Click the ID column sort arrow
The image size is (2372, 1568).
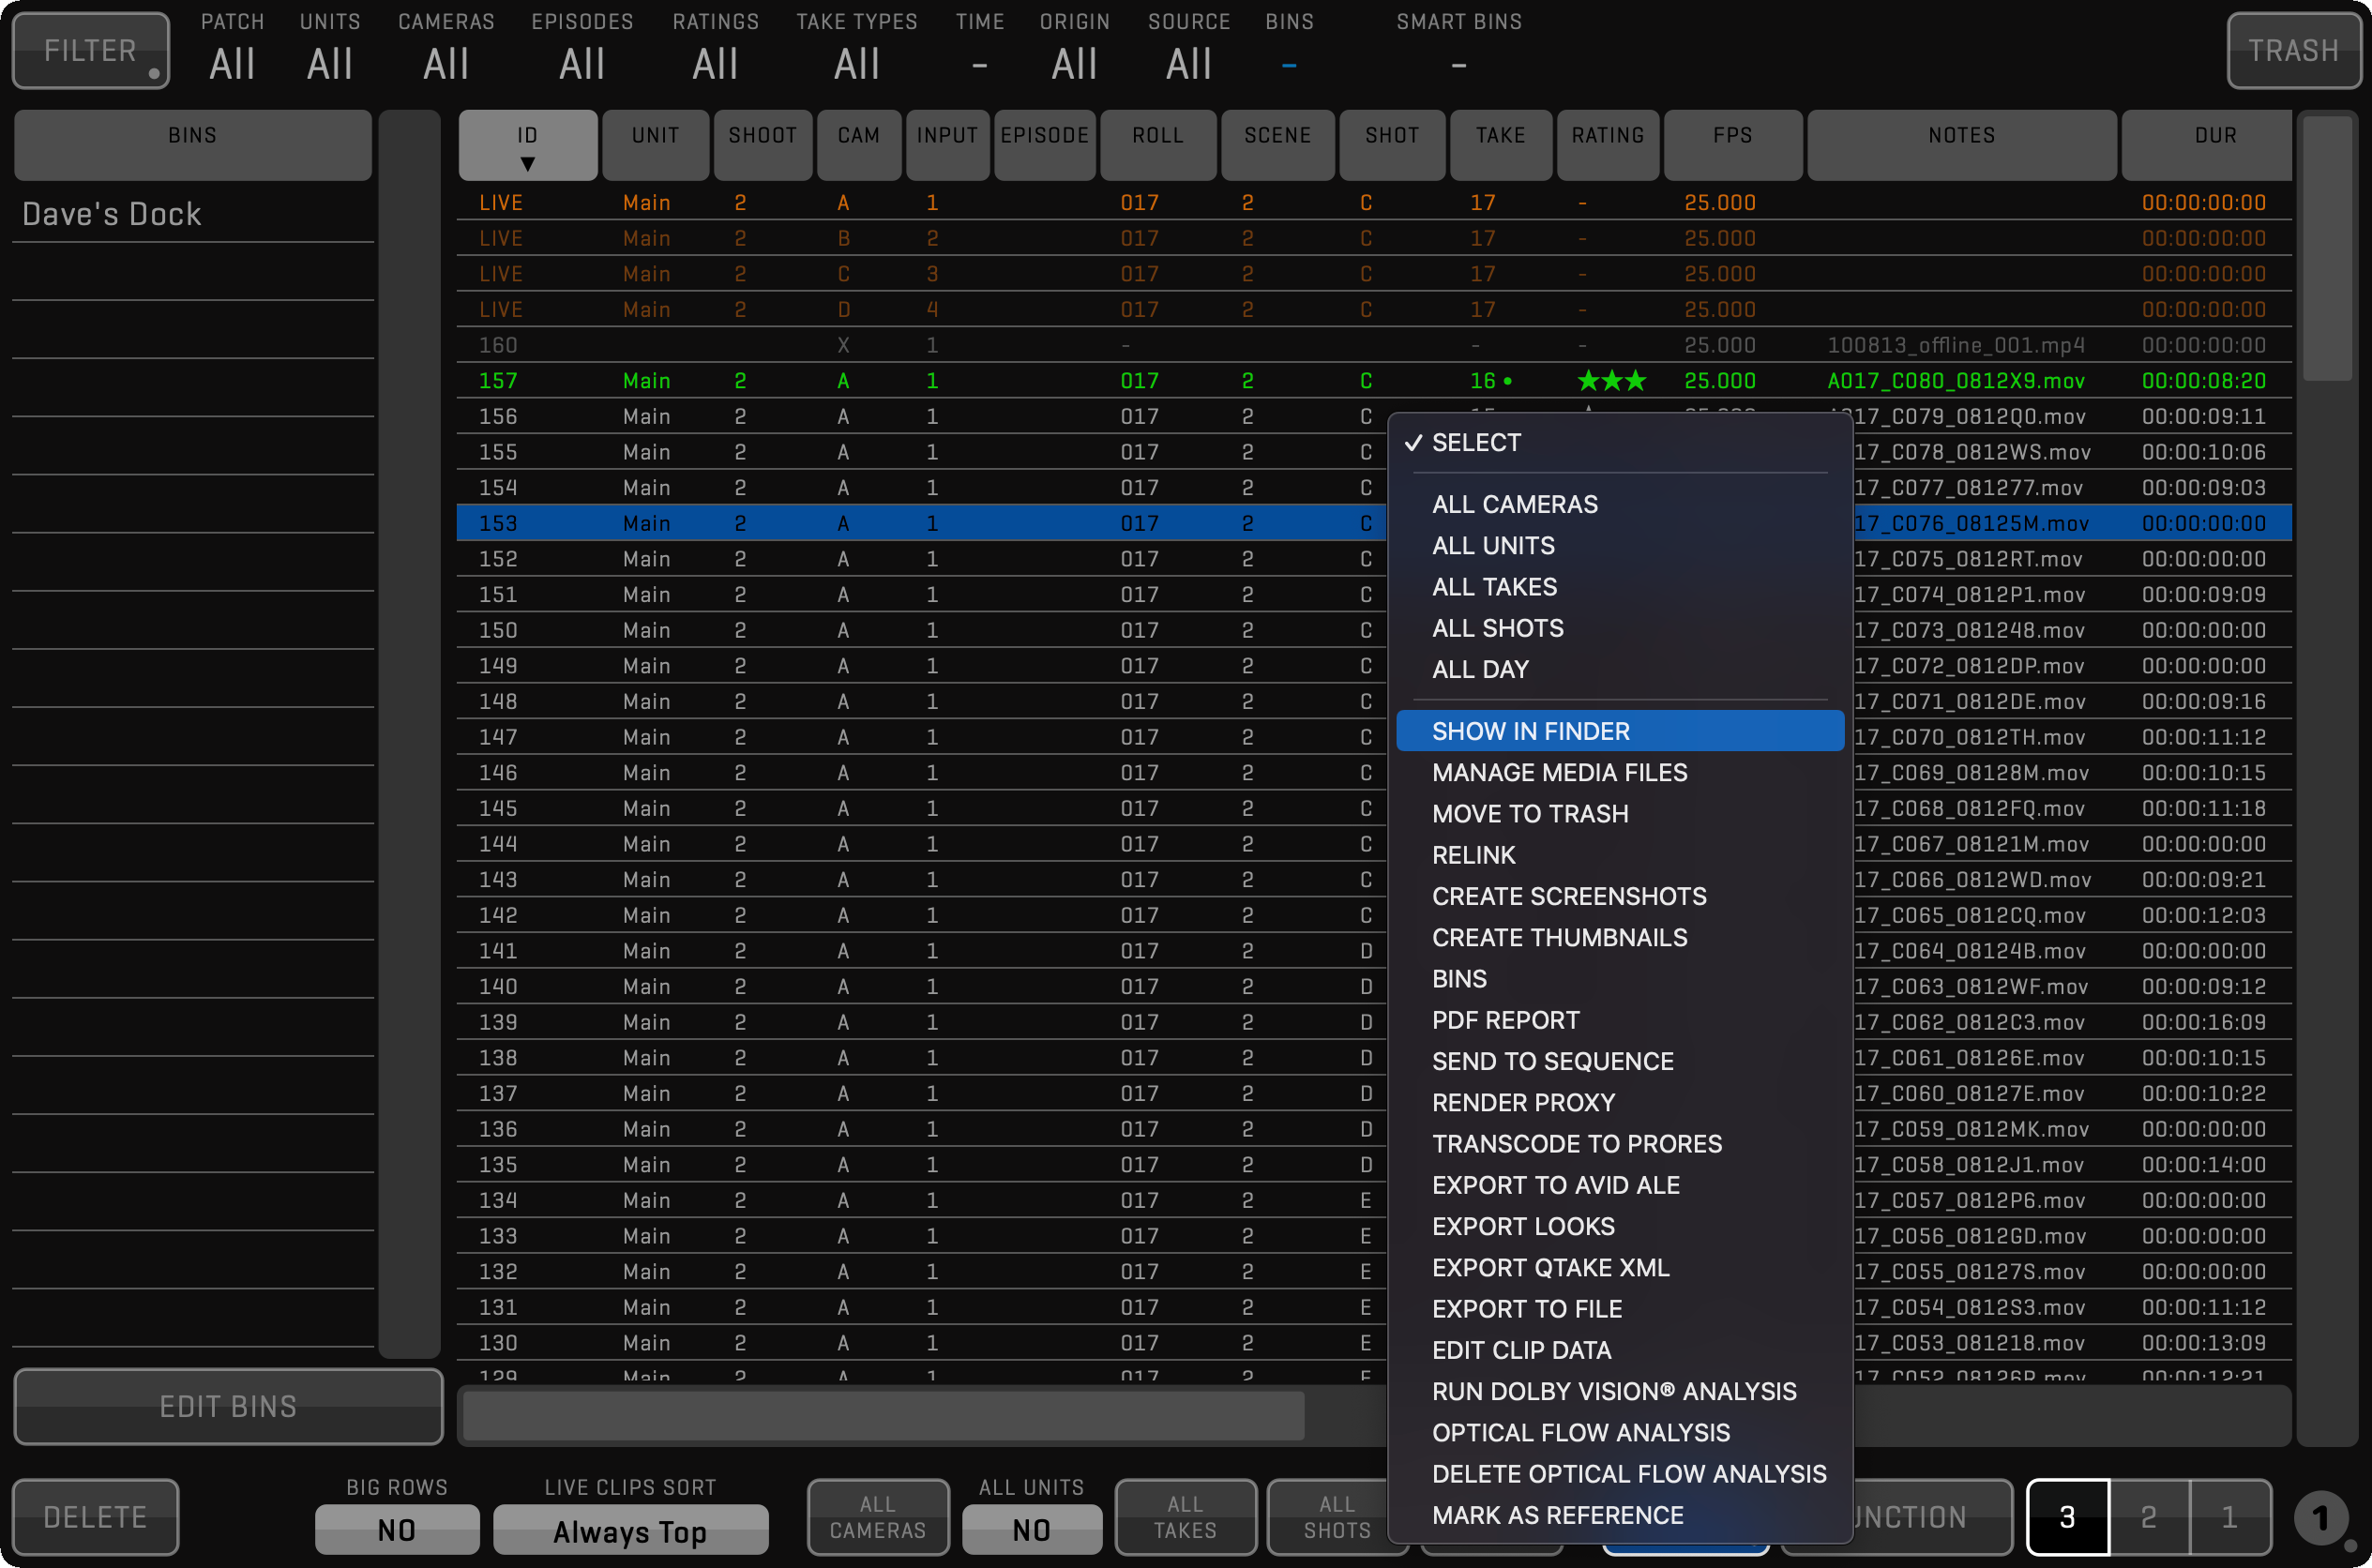[527, 164]
